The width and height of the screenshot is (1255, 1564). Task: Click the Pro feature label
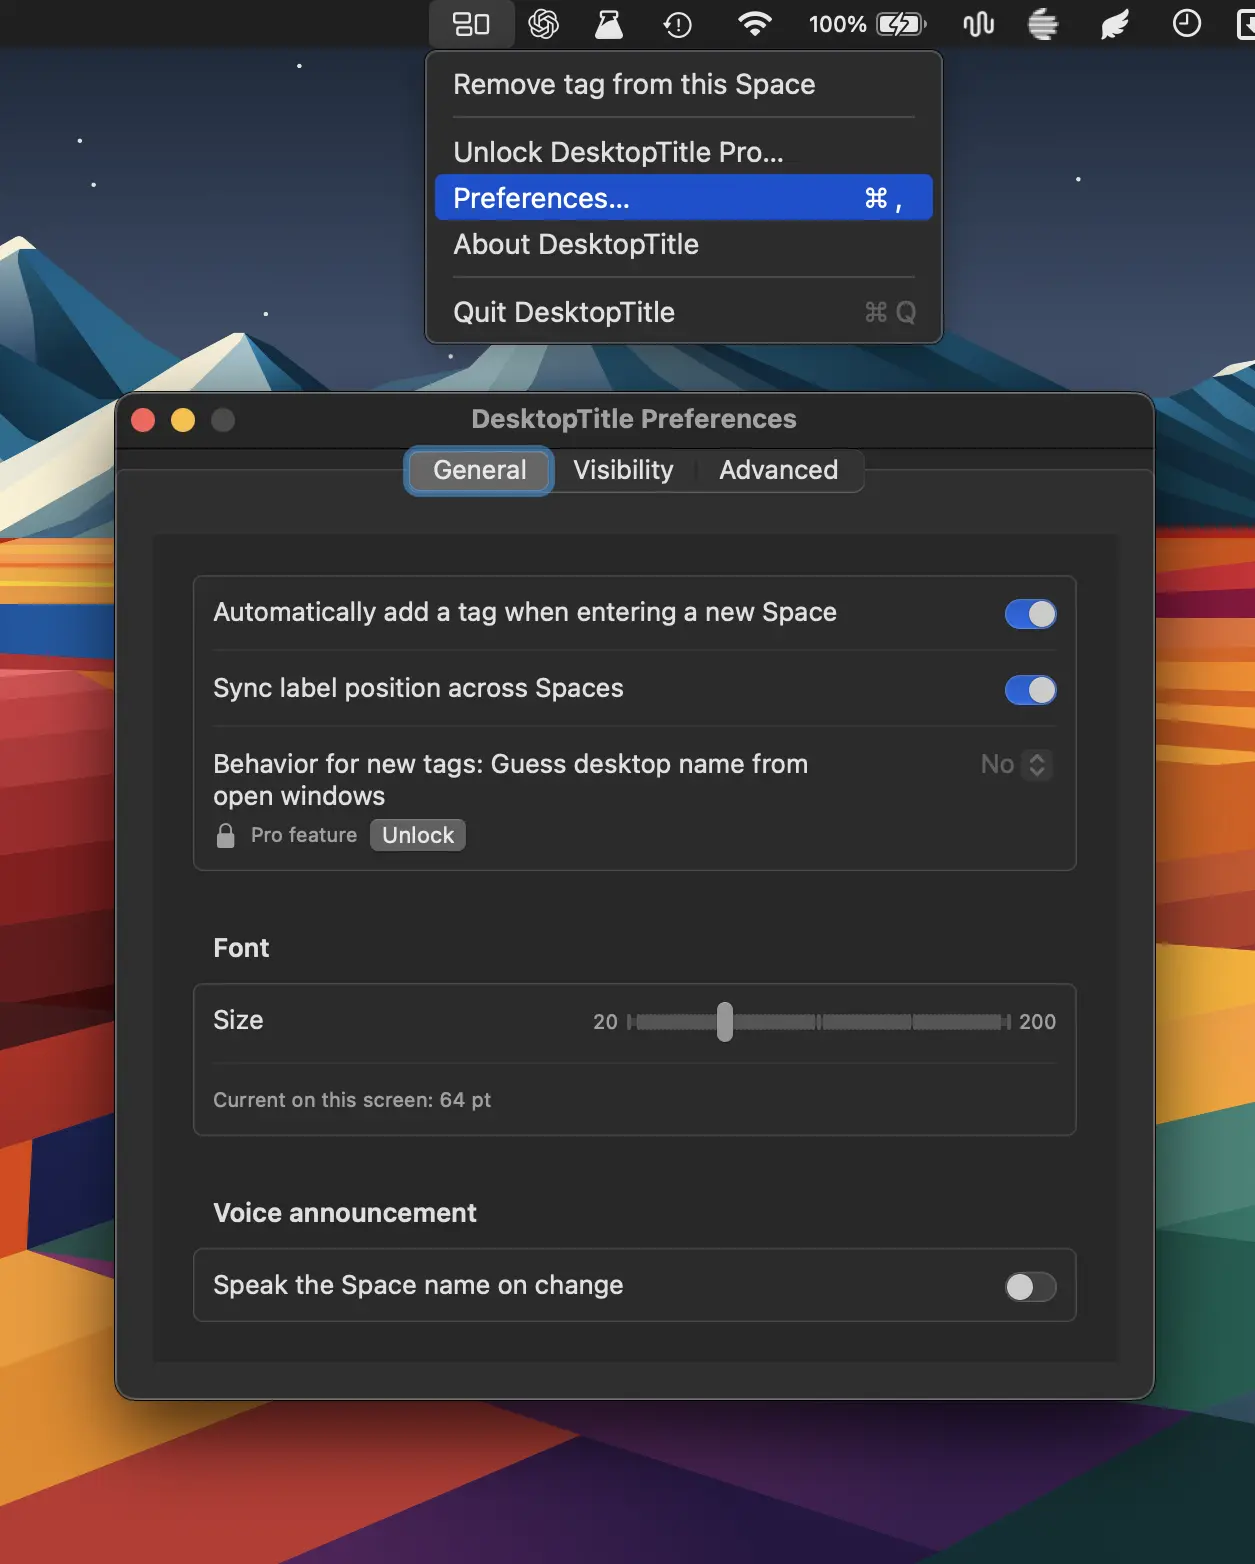(304, 835)
